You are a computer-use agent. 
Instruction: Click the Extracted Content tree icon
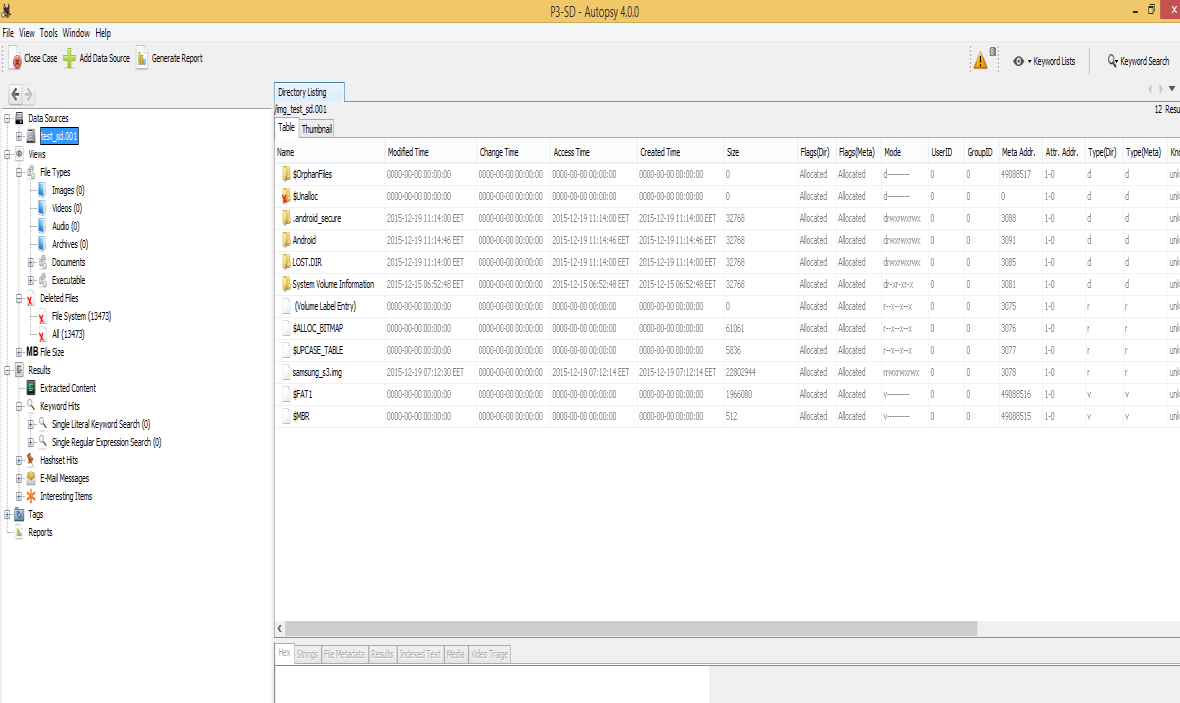tap(31, 388)
